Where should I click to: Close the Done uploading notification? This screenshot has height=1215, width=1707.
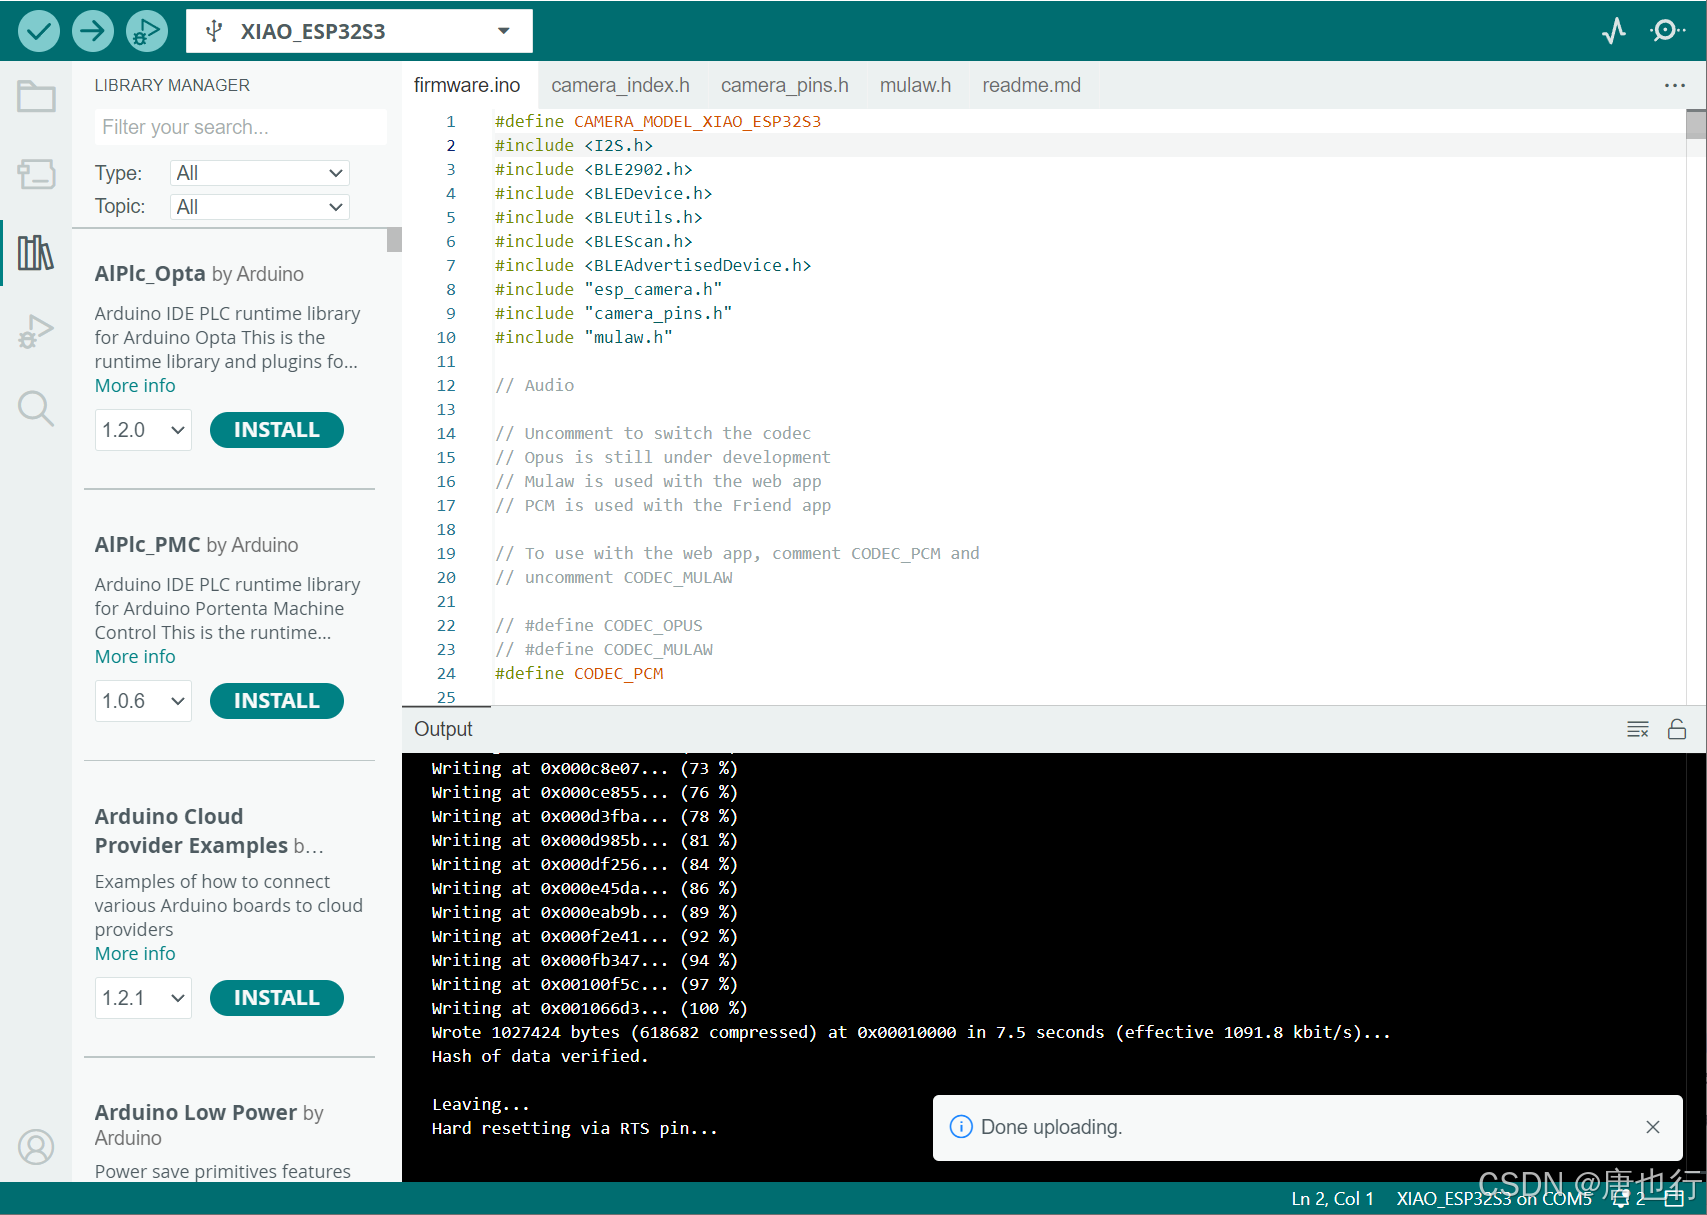[1653, 1127]
